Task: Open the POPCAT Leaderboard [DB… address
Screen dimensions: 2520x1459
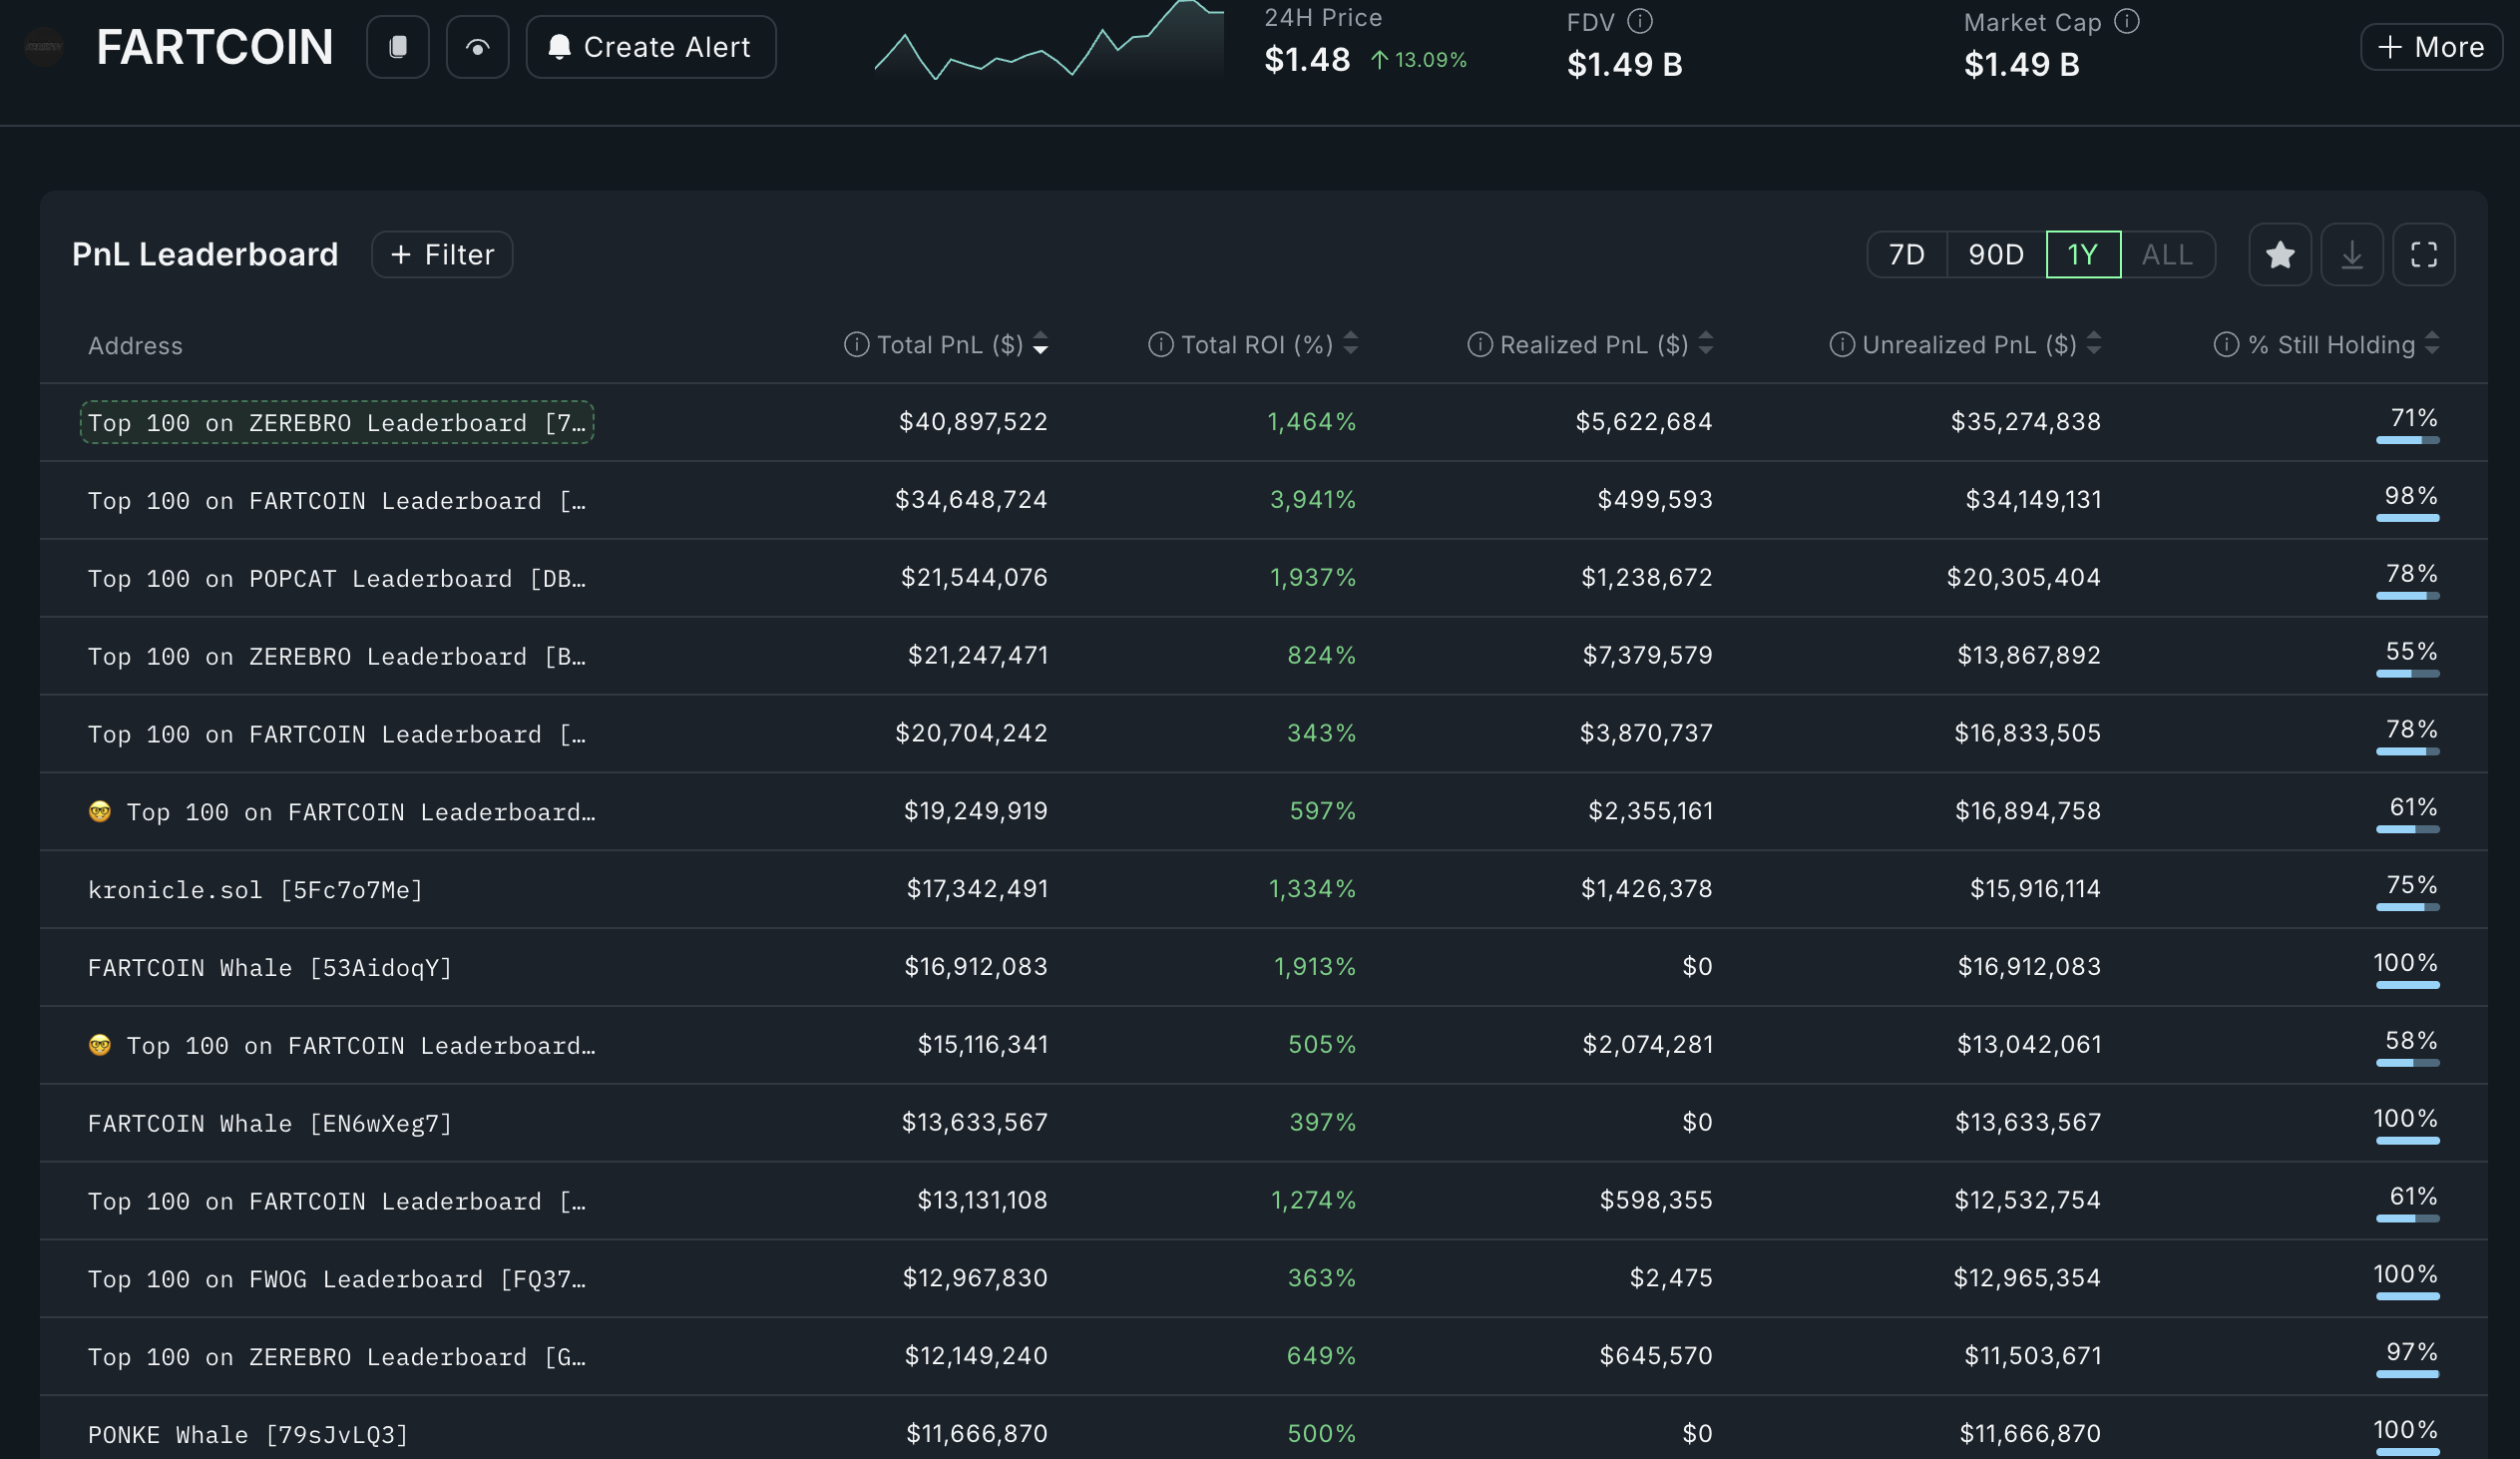Action: (x=337, y=579)
